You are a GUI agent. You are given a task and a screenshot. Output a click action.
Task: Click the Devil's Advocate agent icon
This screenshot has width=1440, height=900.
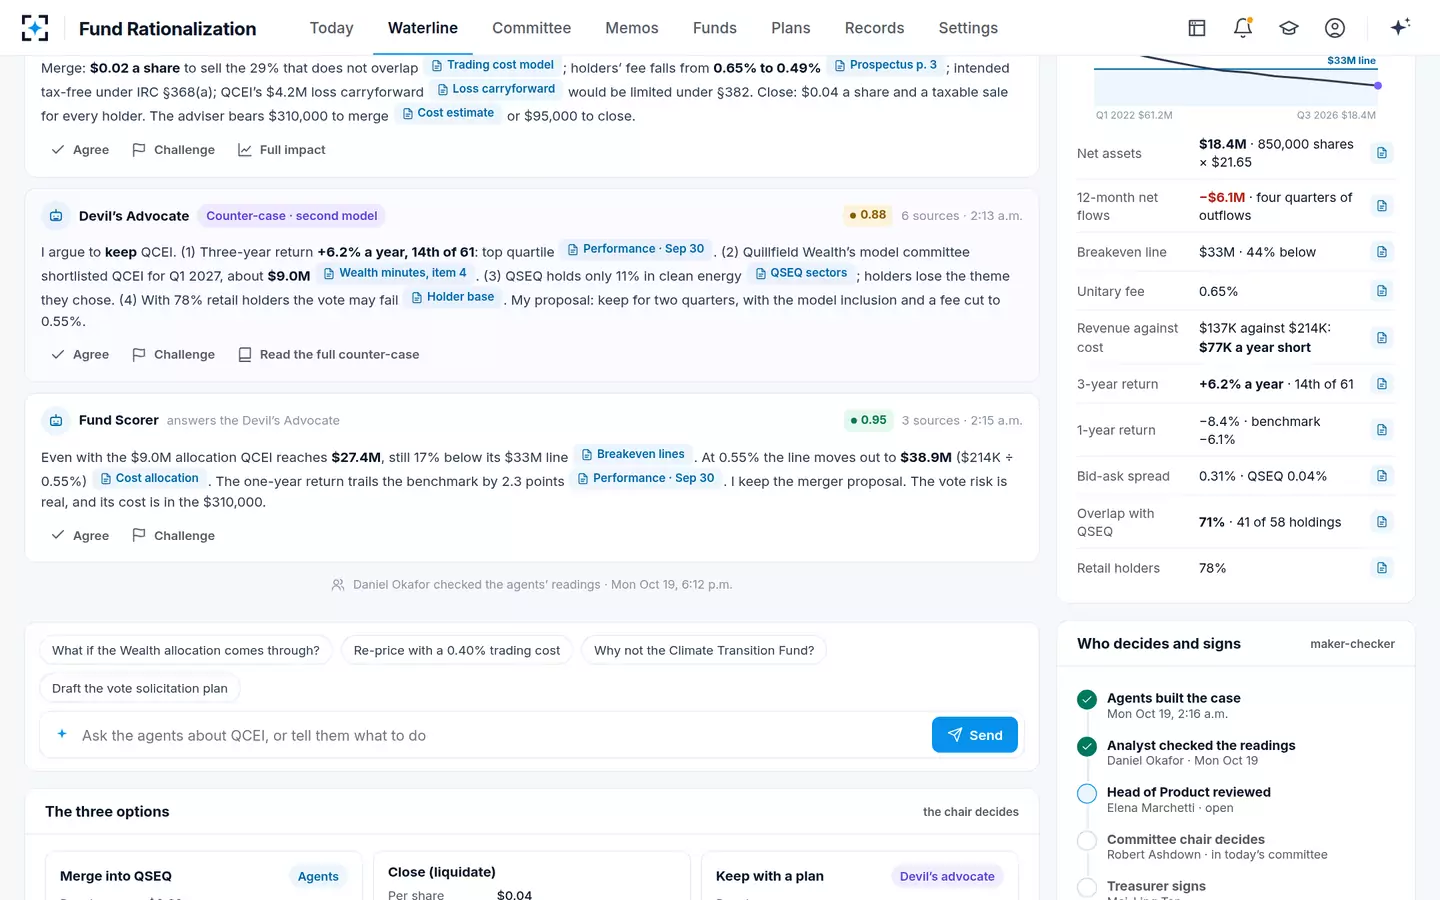[56, 216]
